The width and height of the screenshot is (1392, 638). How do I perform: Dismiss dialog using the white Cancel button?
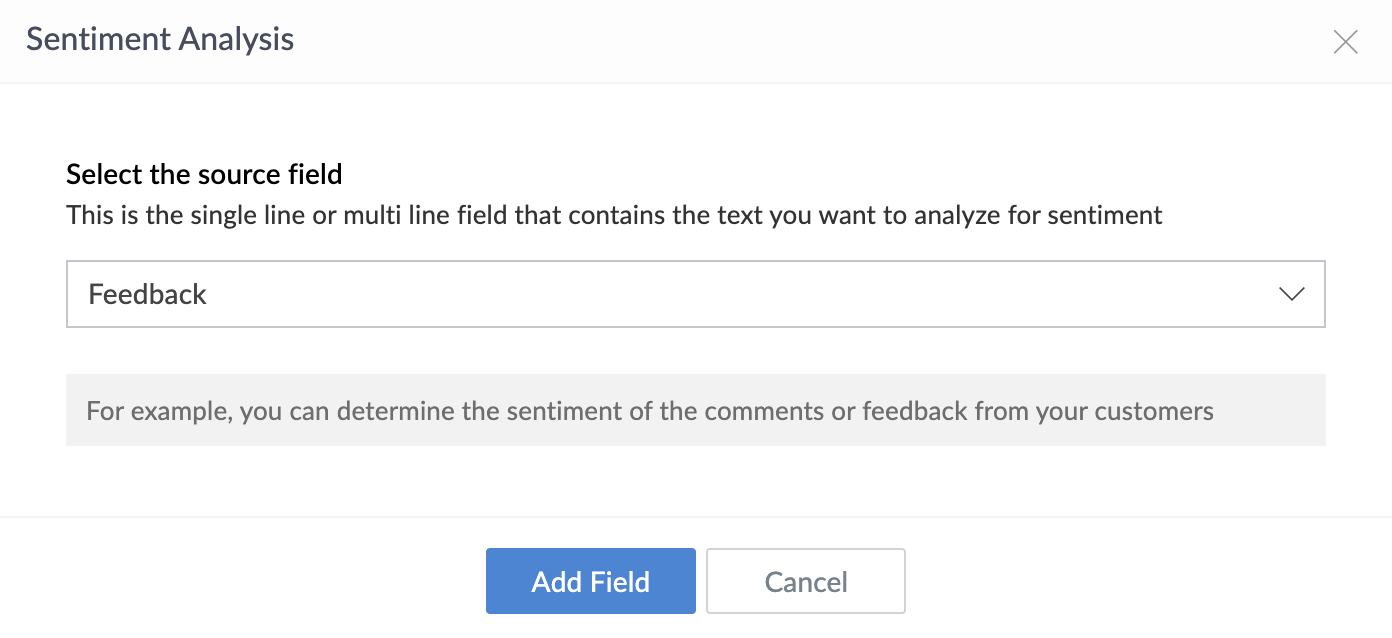(x=805, y=581)
